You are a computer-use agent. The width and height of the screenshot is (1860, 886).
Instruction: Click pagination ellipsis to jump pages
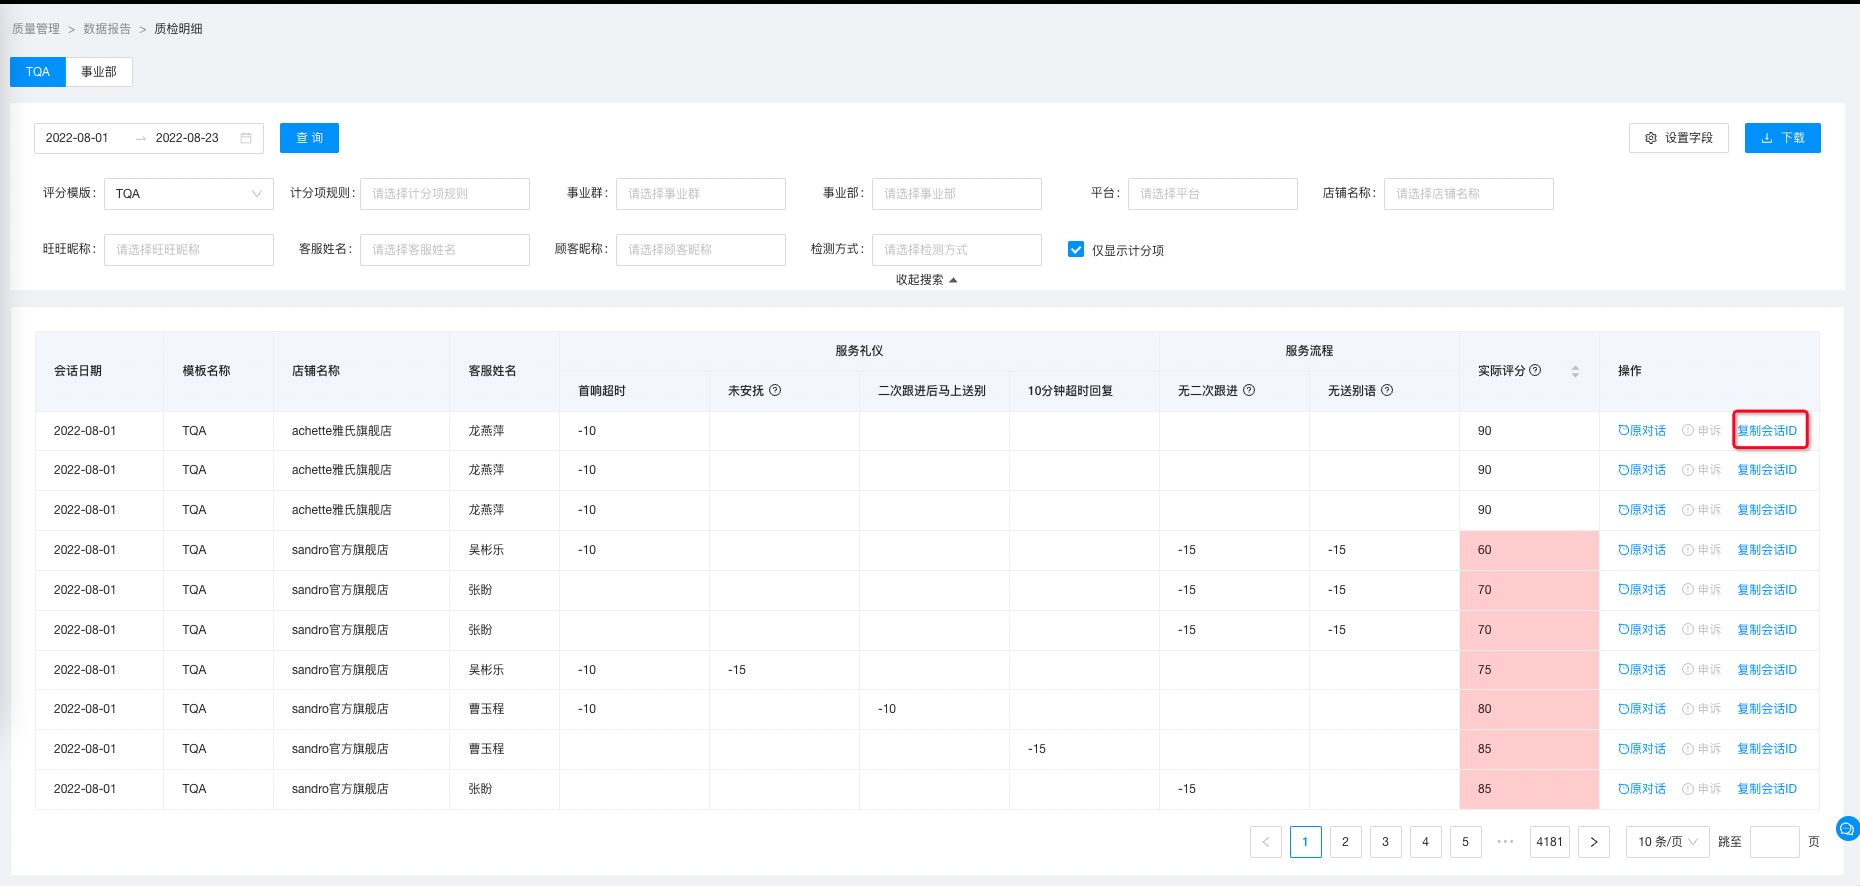pyautogui.click(x=1505, y=842)
